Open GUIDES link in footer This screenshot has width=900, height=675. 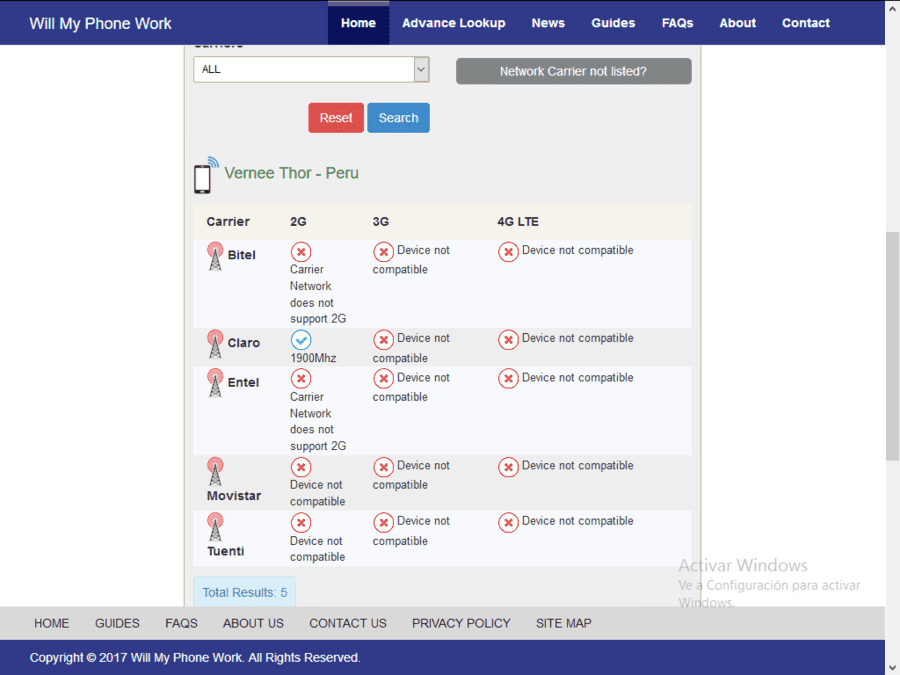(x=117, y=623)
